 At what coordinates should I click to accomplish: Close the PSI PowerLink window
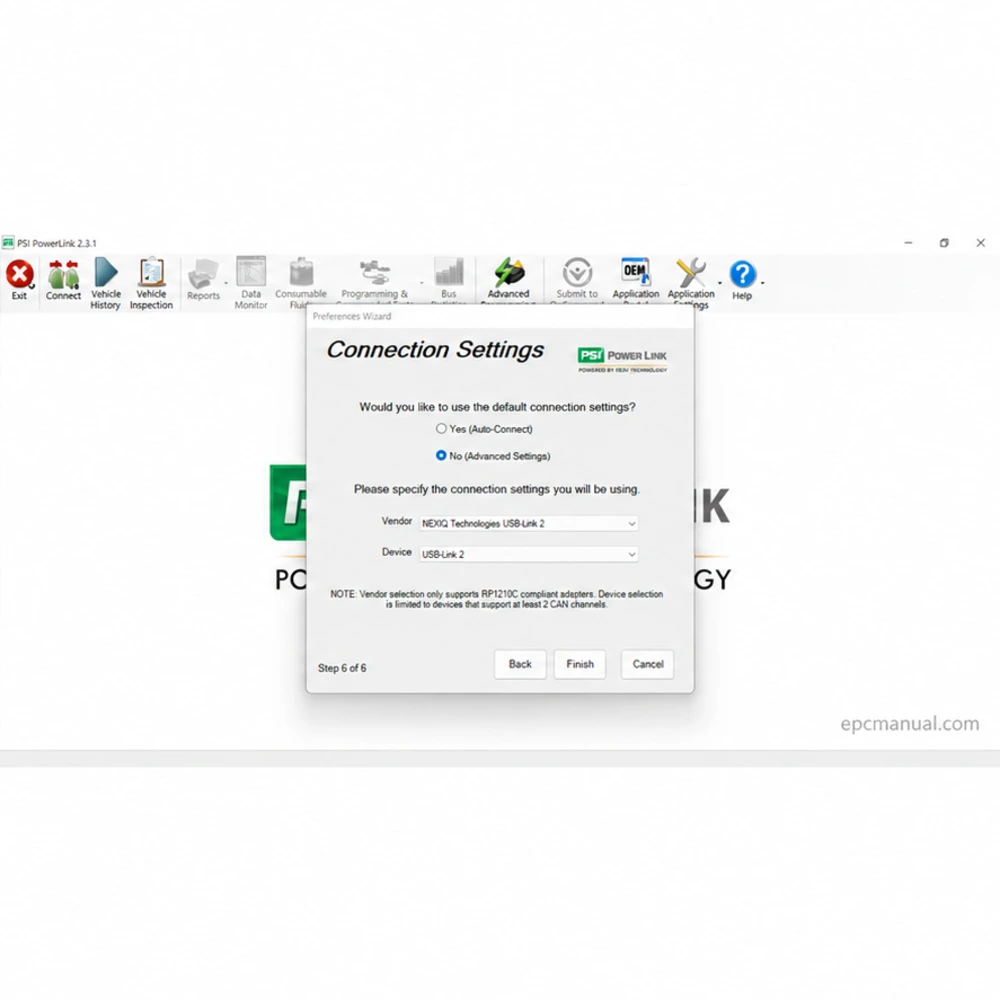980,243
